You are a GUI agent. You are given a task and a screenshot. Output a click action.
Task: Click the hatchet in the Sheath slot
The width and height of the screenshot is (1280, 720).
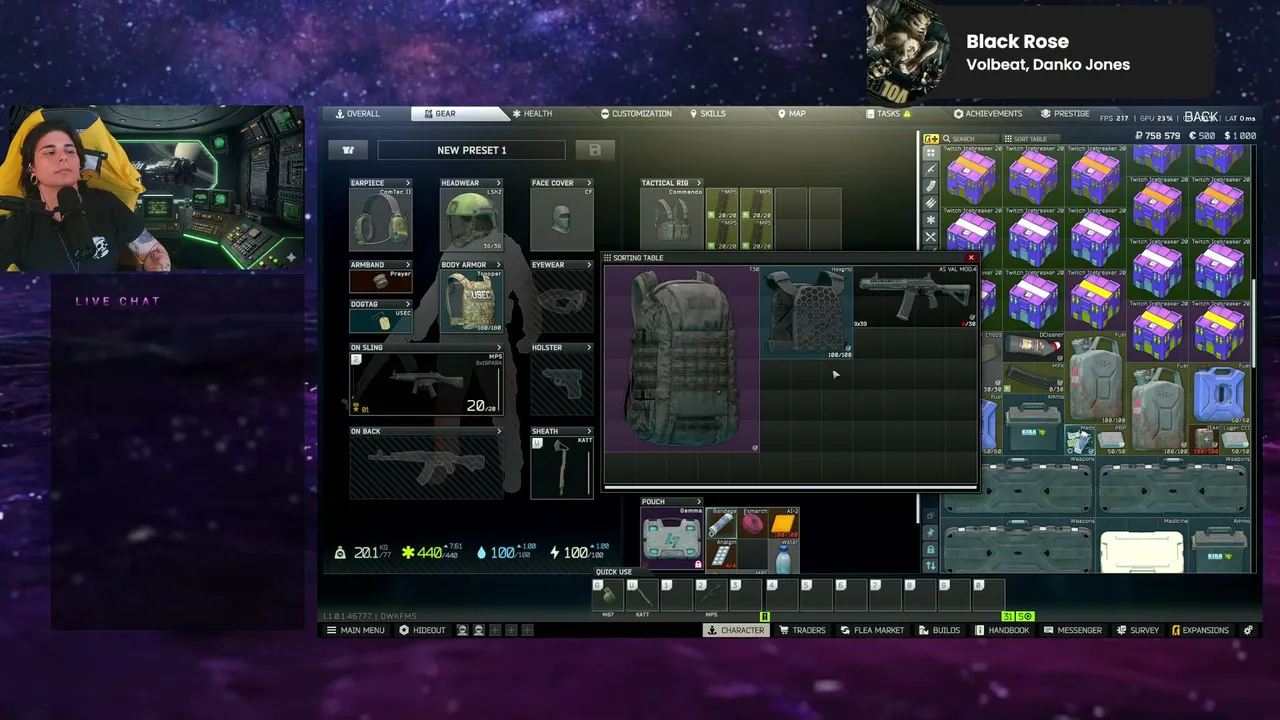(561, 467)
